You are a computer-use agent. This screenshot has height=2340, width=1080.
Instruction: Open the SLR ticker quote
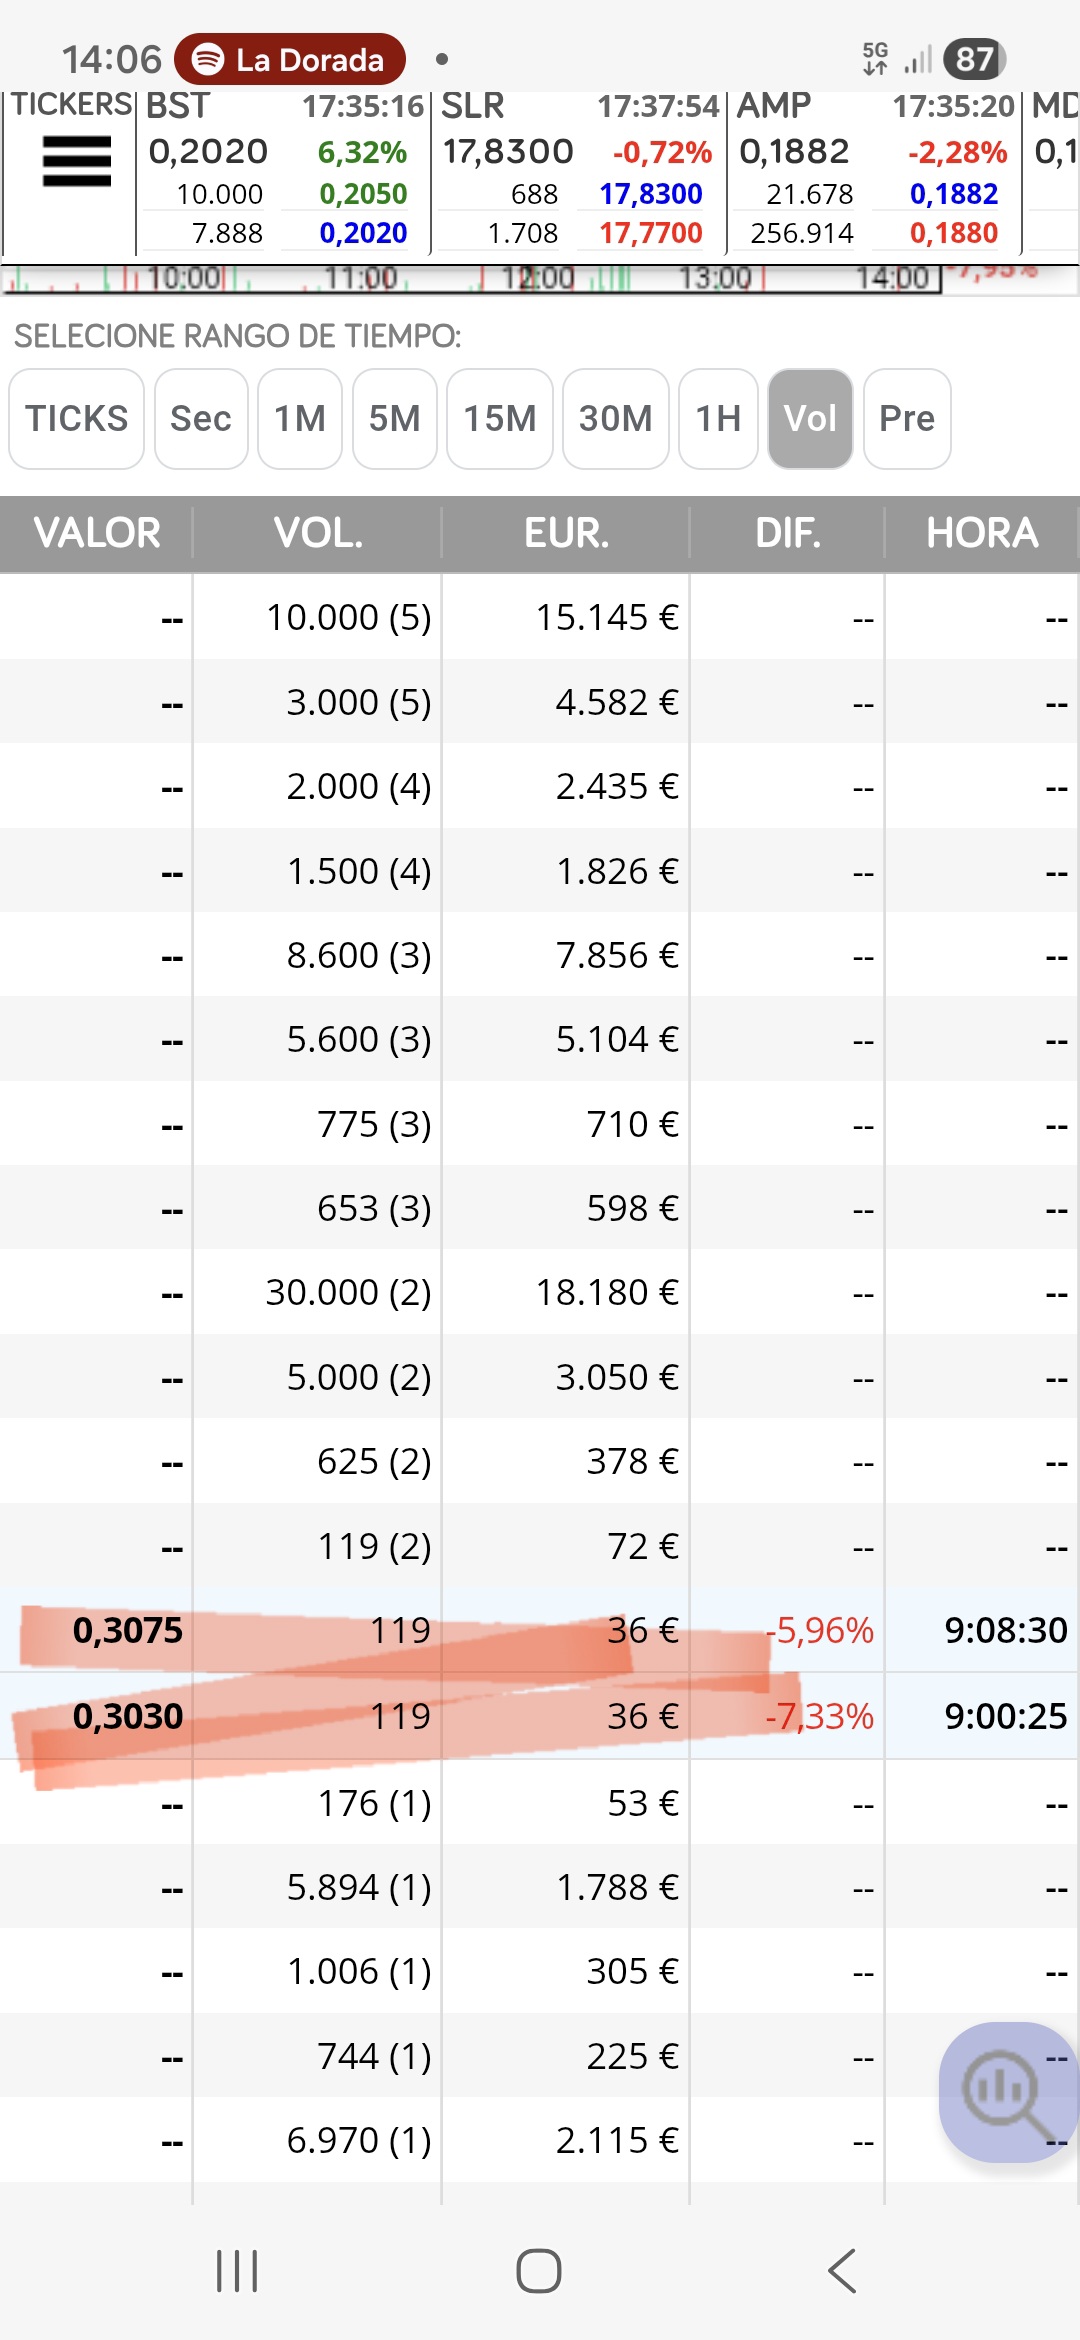tap(578, 170)
